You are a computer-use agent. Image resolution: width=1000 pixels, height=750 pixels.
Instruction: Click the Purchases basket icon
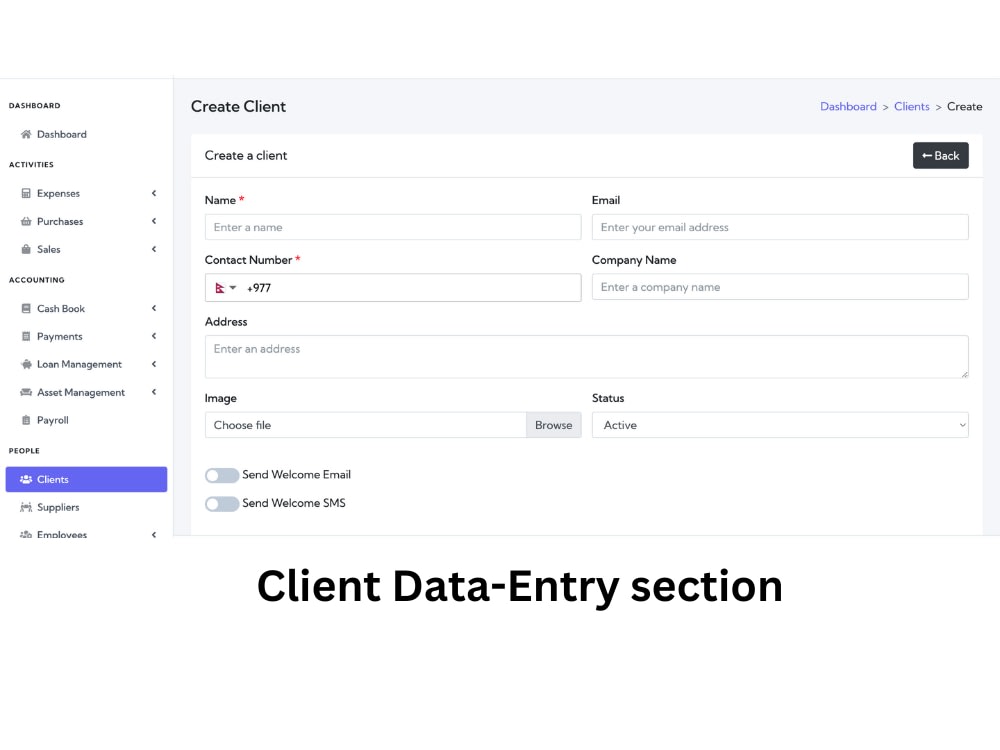26,221
